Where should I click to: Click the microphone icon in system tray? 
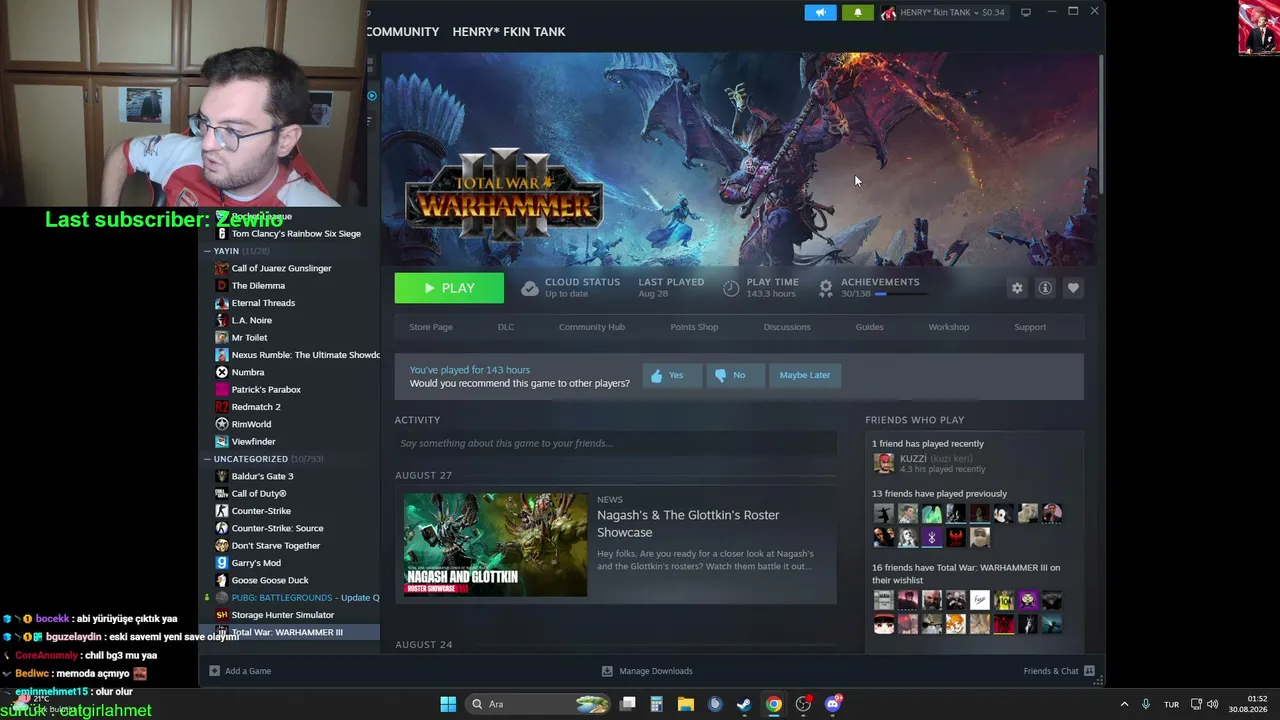(1146, 704)
